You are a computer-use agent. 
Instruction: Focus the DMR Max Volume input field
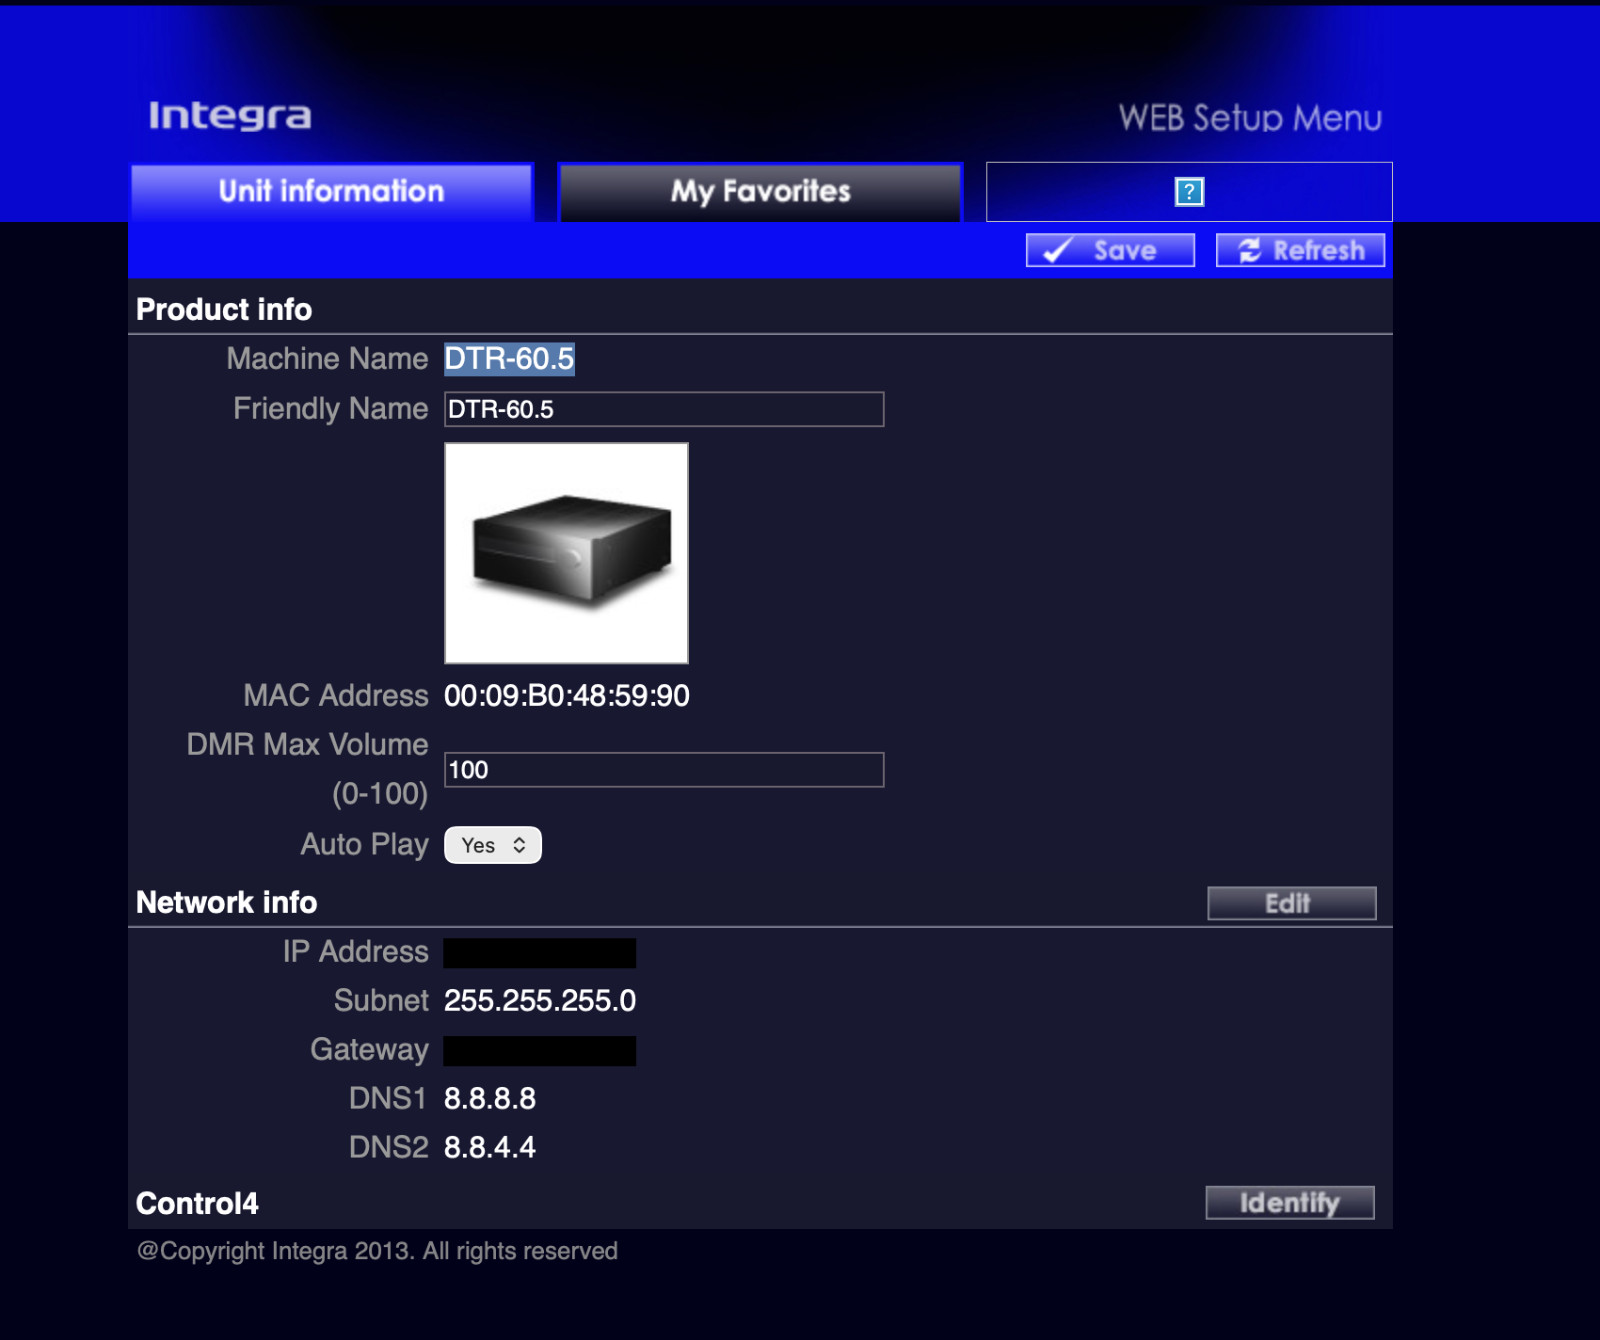[x=664, y=770]
